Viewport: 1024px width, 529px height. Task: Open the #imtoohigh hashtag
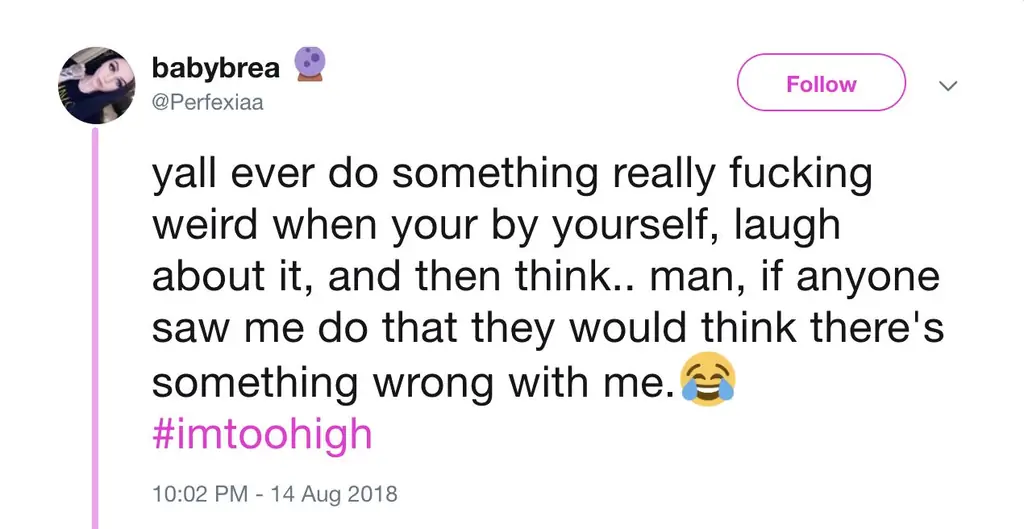[x=263, y=434]
